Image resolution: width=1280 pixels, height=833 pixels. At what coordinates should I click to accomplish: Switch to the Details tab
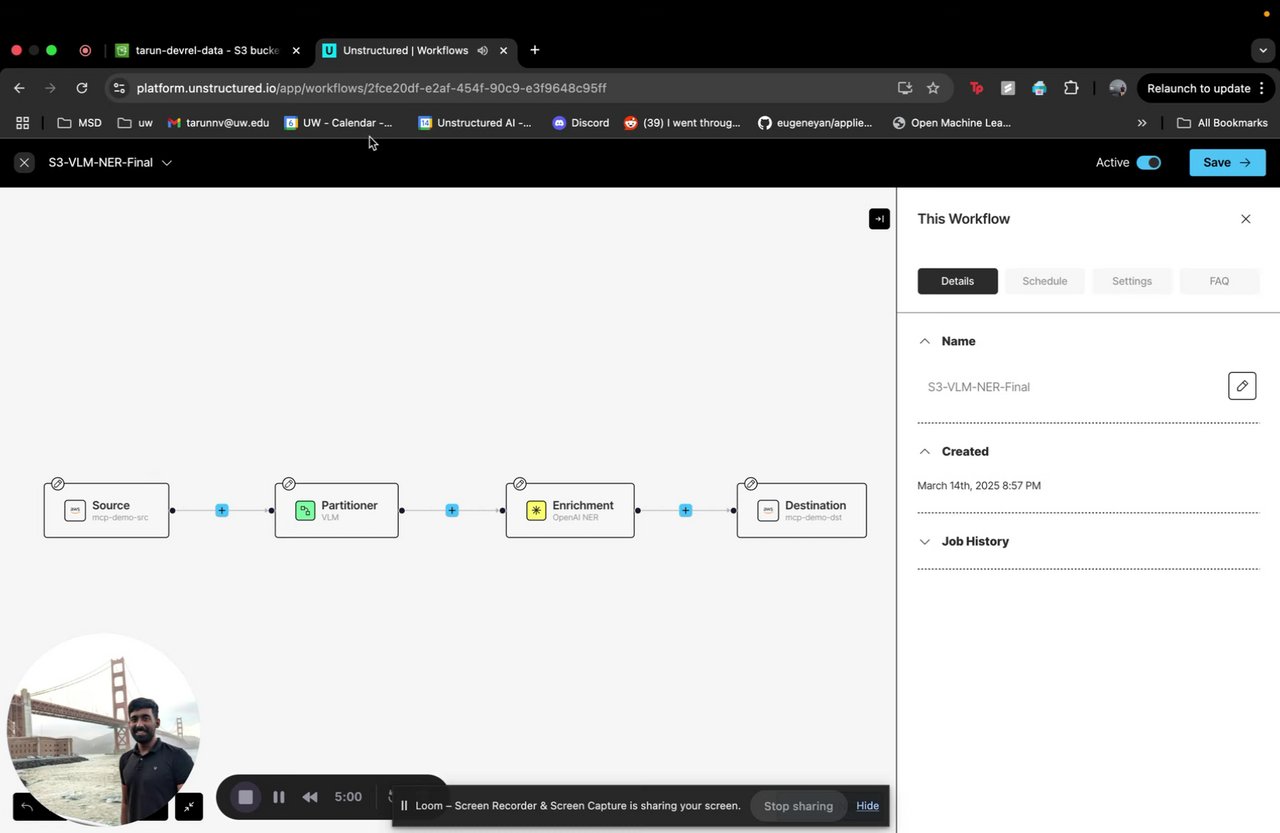click(957, 281)
